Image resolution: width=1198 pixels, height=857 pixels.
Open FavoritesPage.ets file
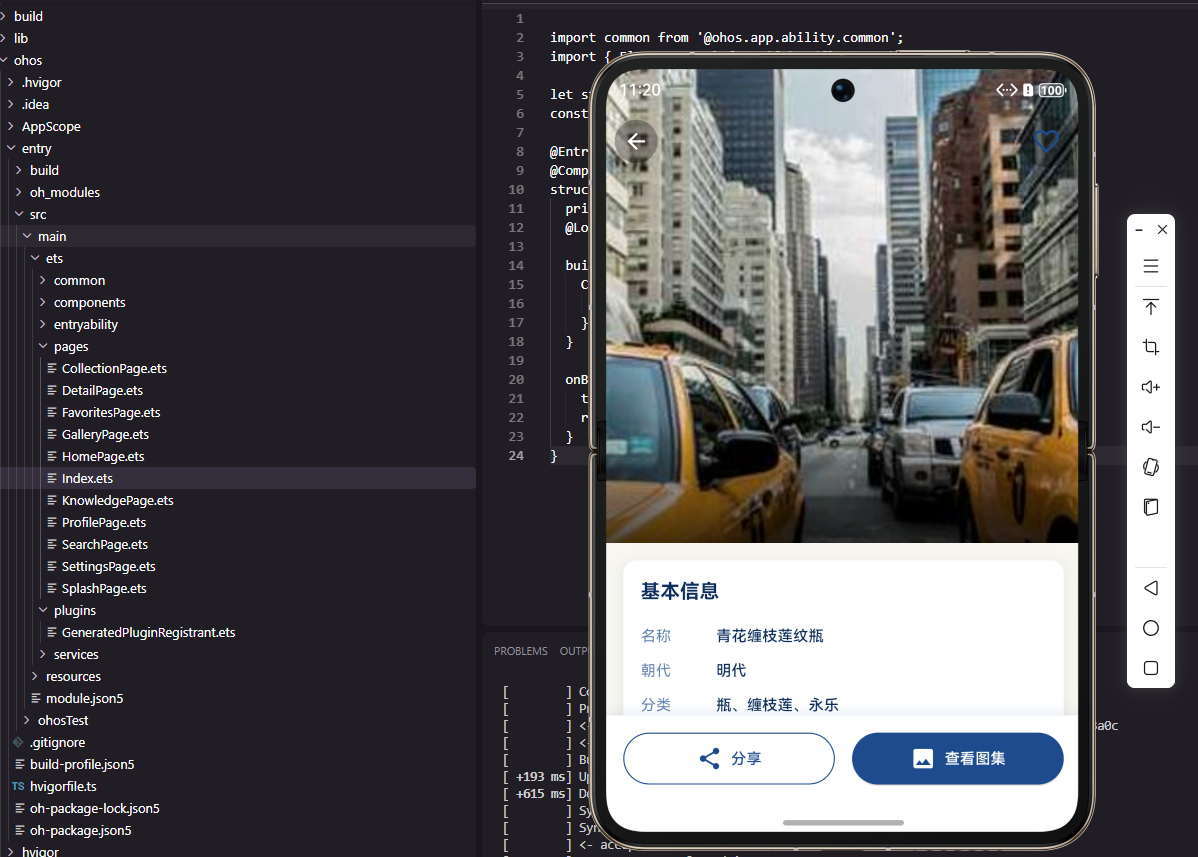tap(111, 413)
